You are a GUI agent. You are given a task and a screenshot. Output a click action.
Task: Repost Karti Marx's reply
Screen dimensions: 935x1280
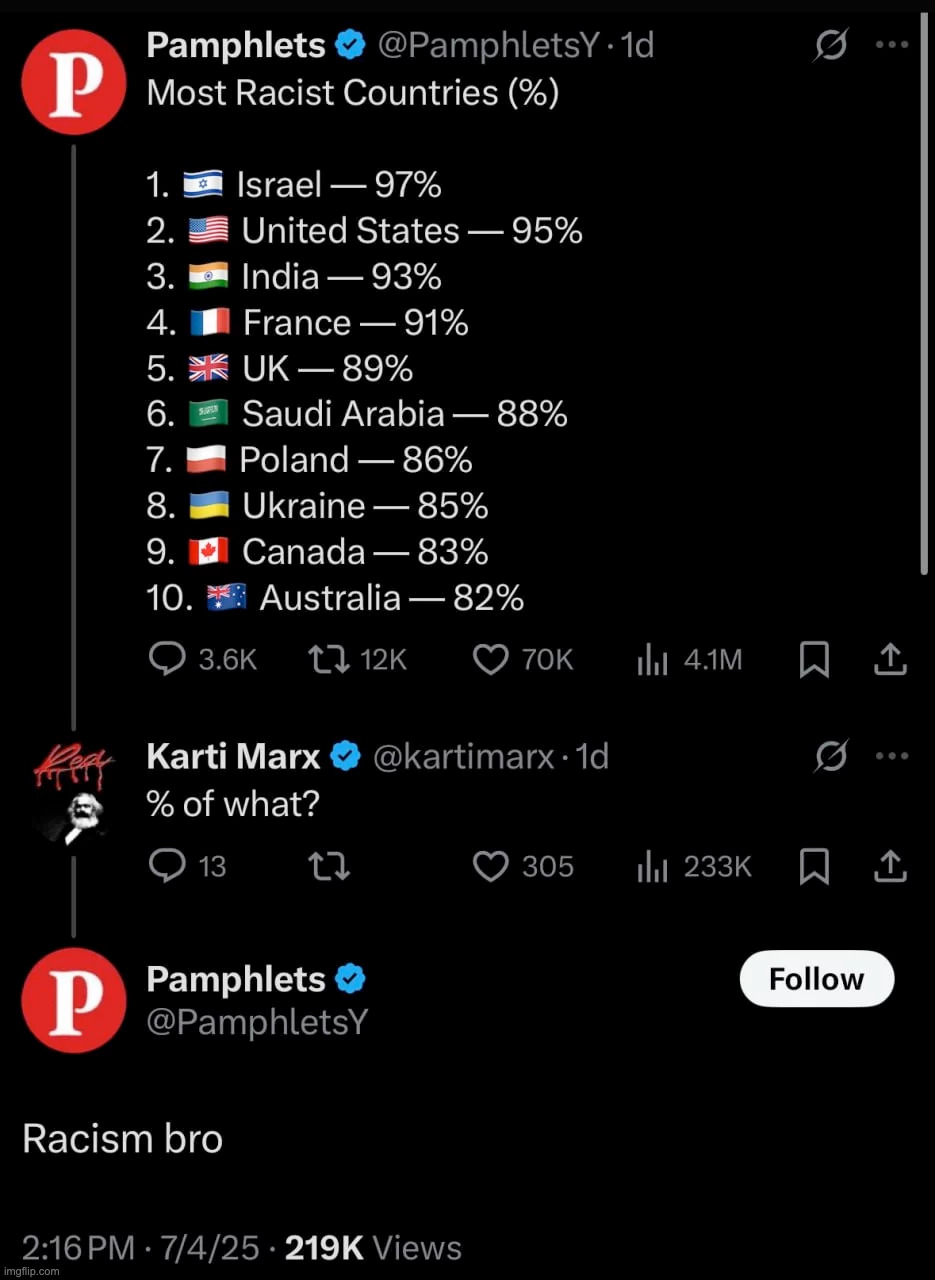coord(329,866)
